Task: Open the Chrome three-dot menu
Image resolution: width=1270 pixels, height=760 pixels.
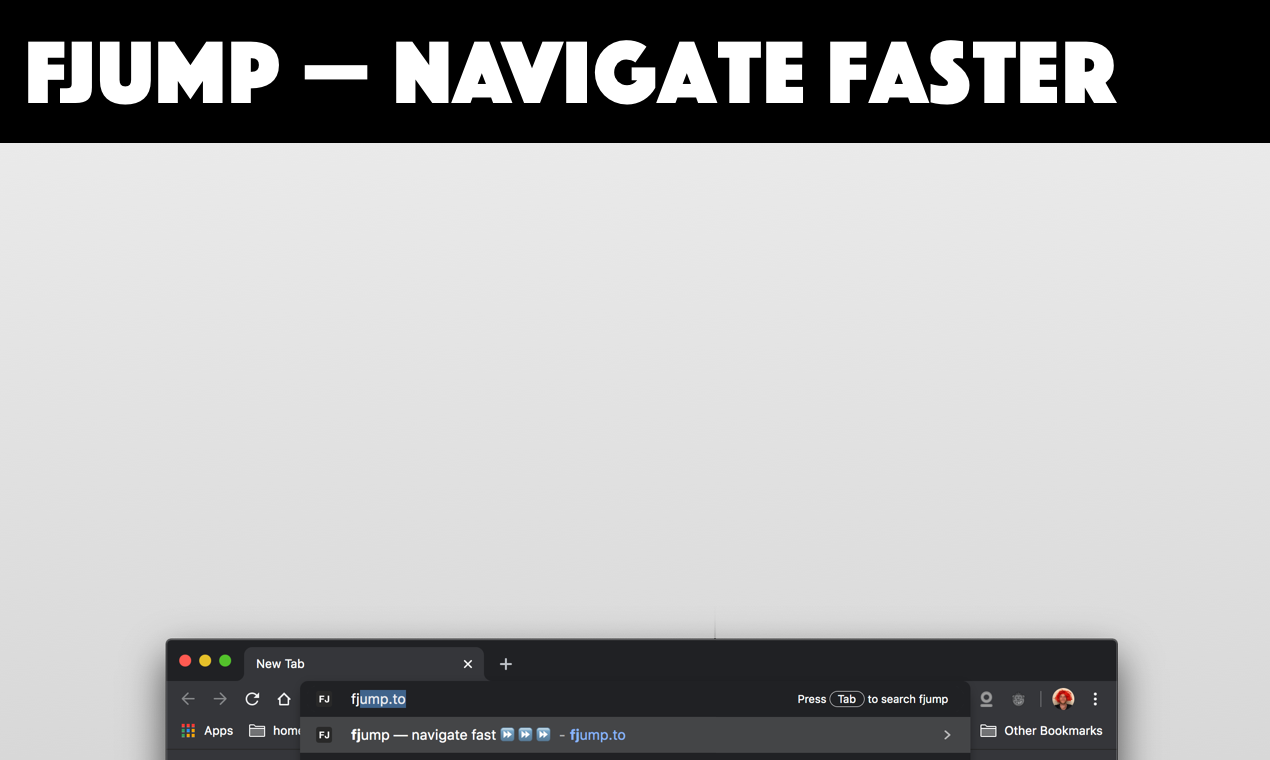Action: pyautogui.click(x=1095, y=699)
